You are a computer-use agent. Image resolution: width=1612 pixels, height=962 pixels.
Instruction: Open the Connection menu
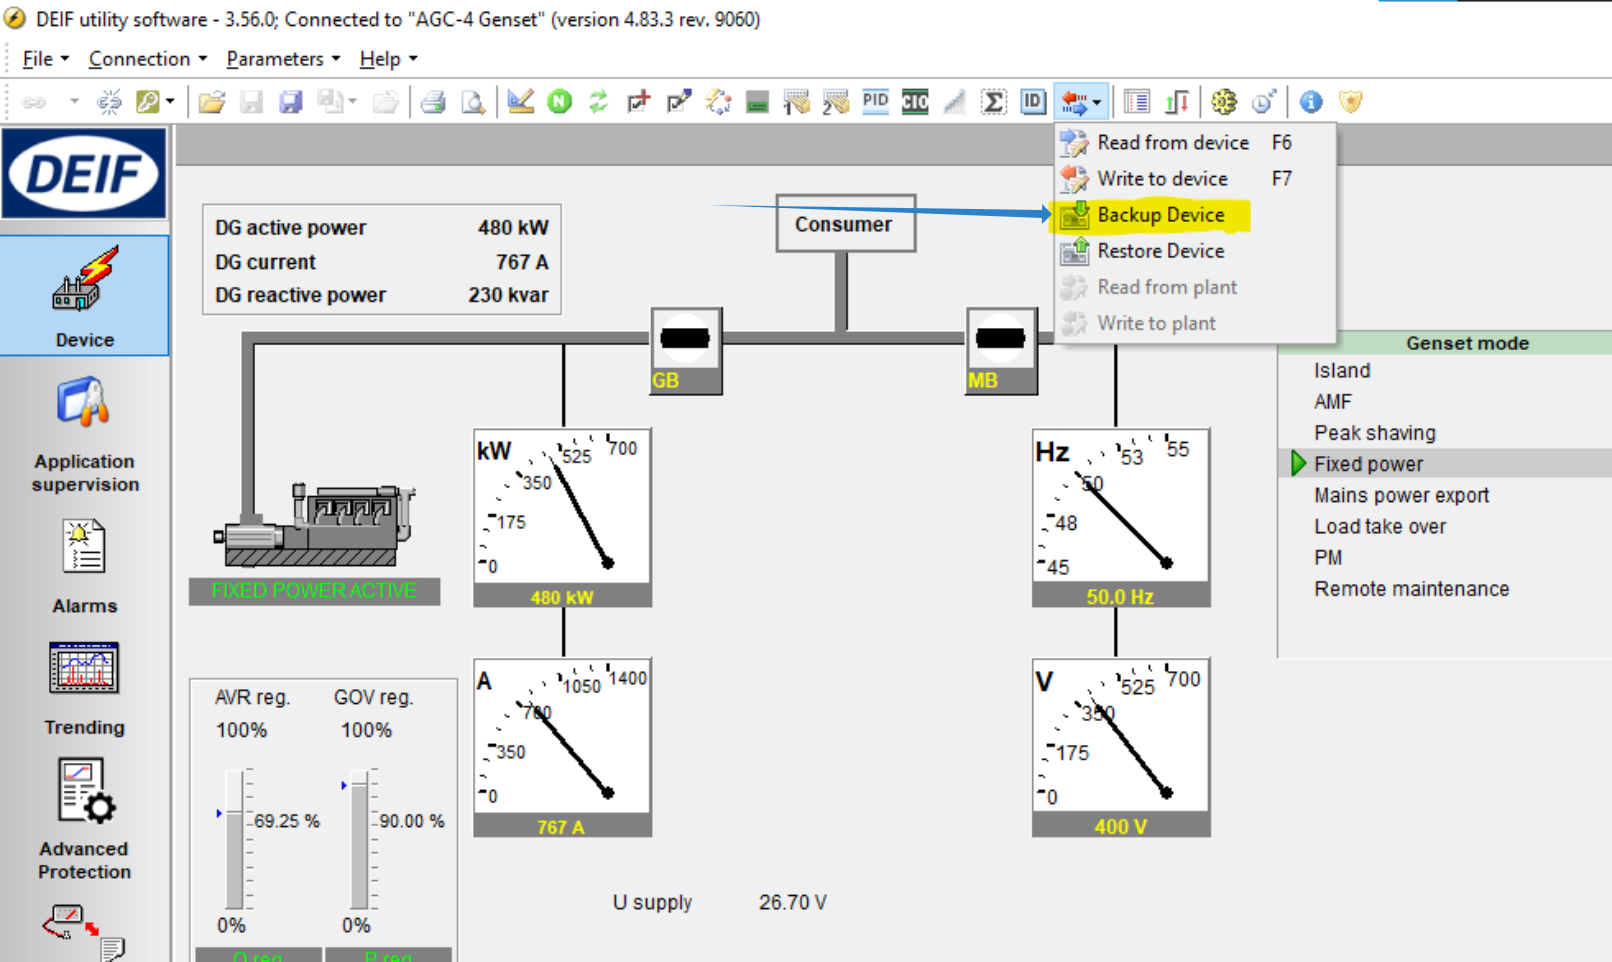[147, 59]
